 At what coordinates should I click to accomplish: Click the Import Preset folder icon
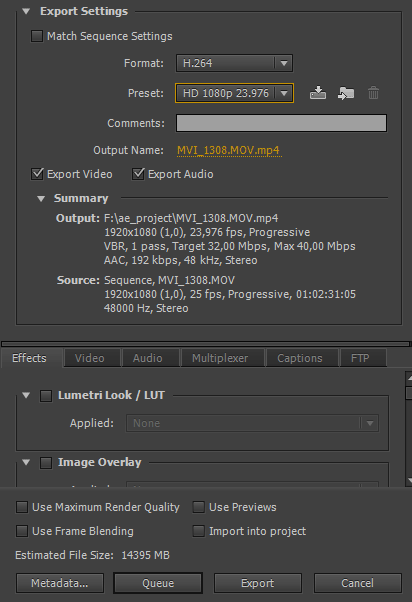(346, 93)
